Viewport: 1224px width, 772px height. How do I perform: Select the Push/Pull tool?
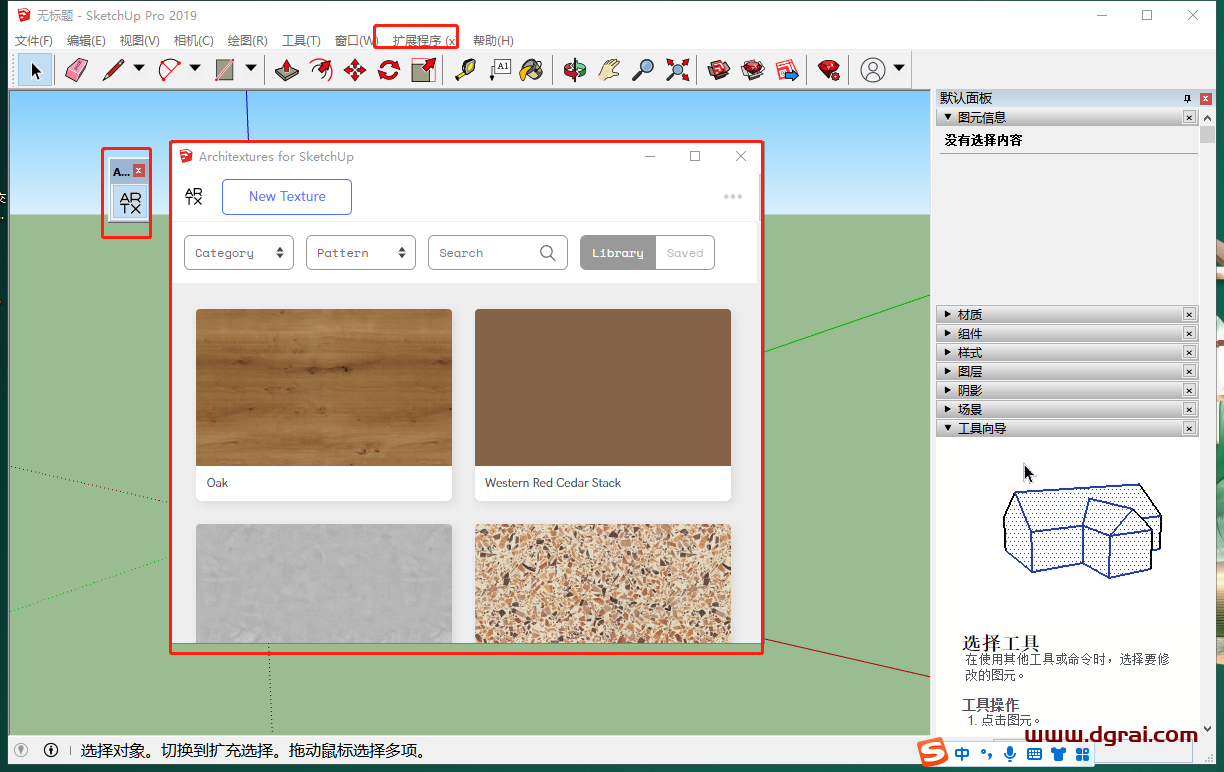(x=288, y=69)
